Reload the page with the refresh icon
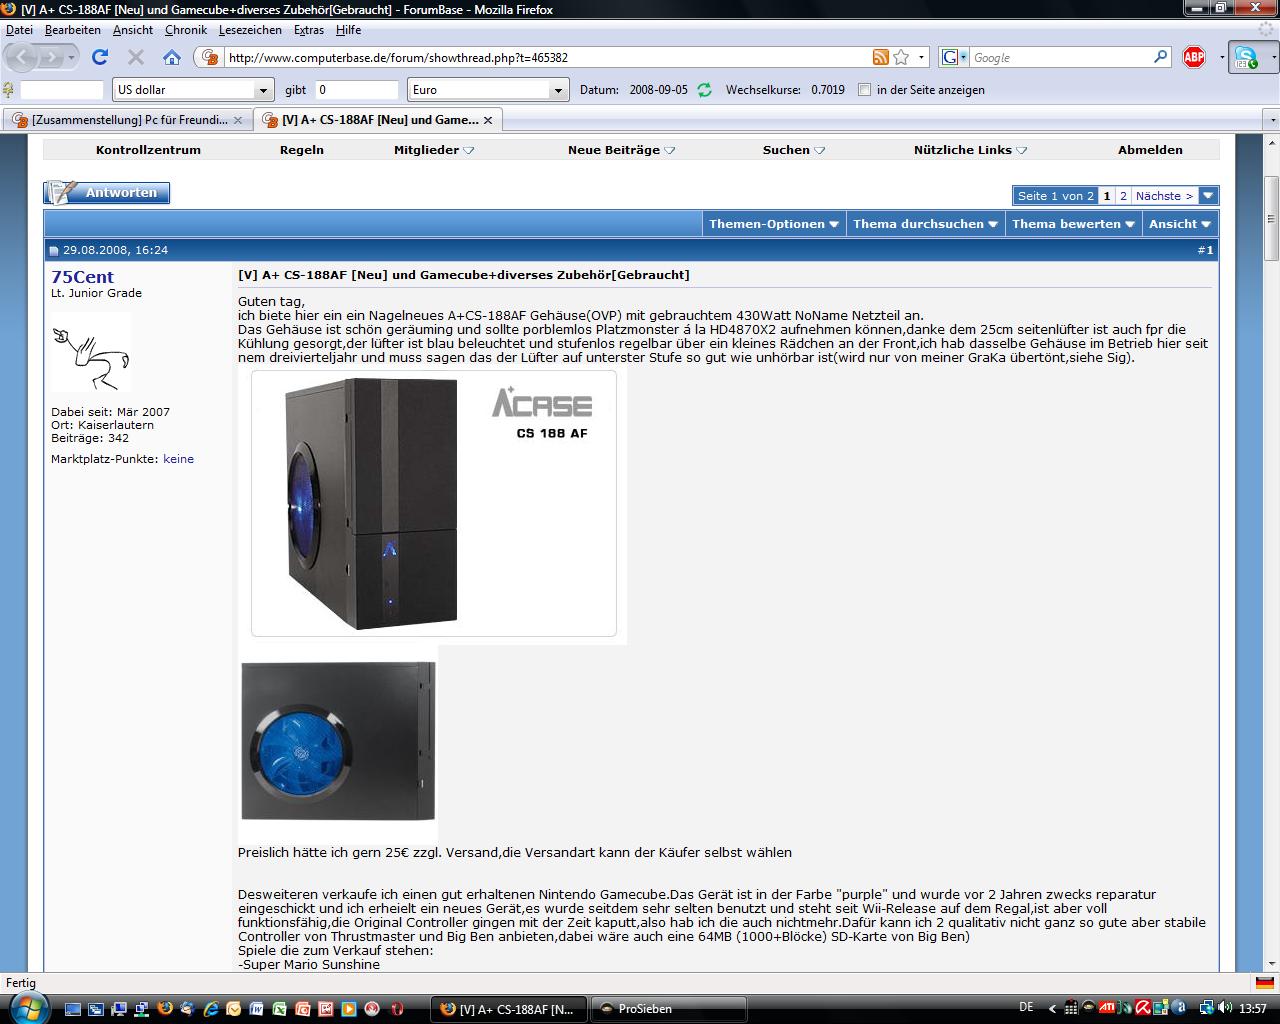This screenshot has width=1280, height=1024. click(x=100, y=57)
